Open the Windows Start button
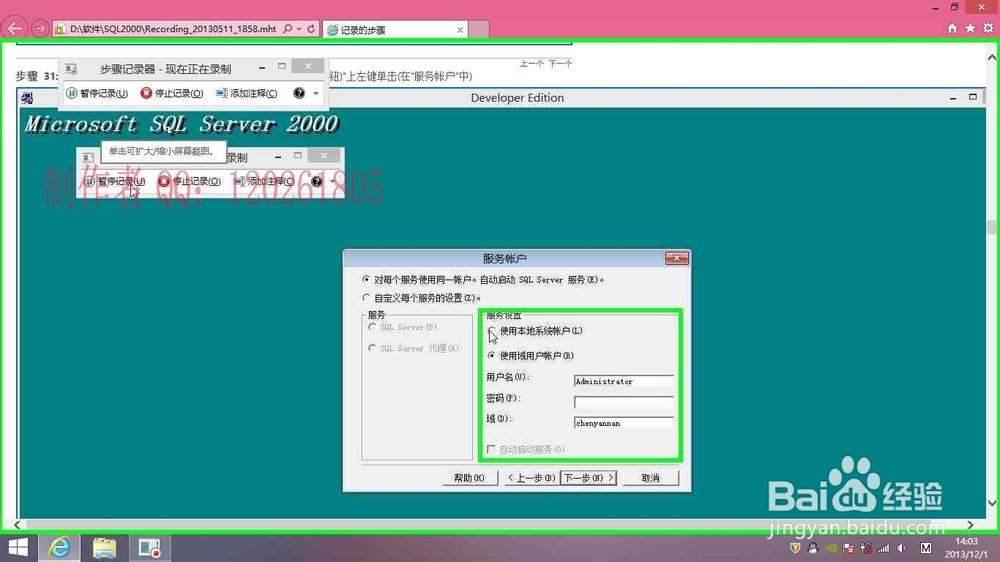 (18, 547)
